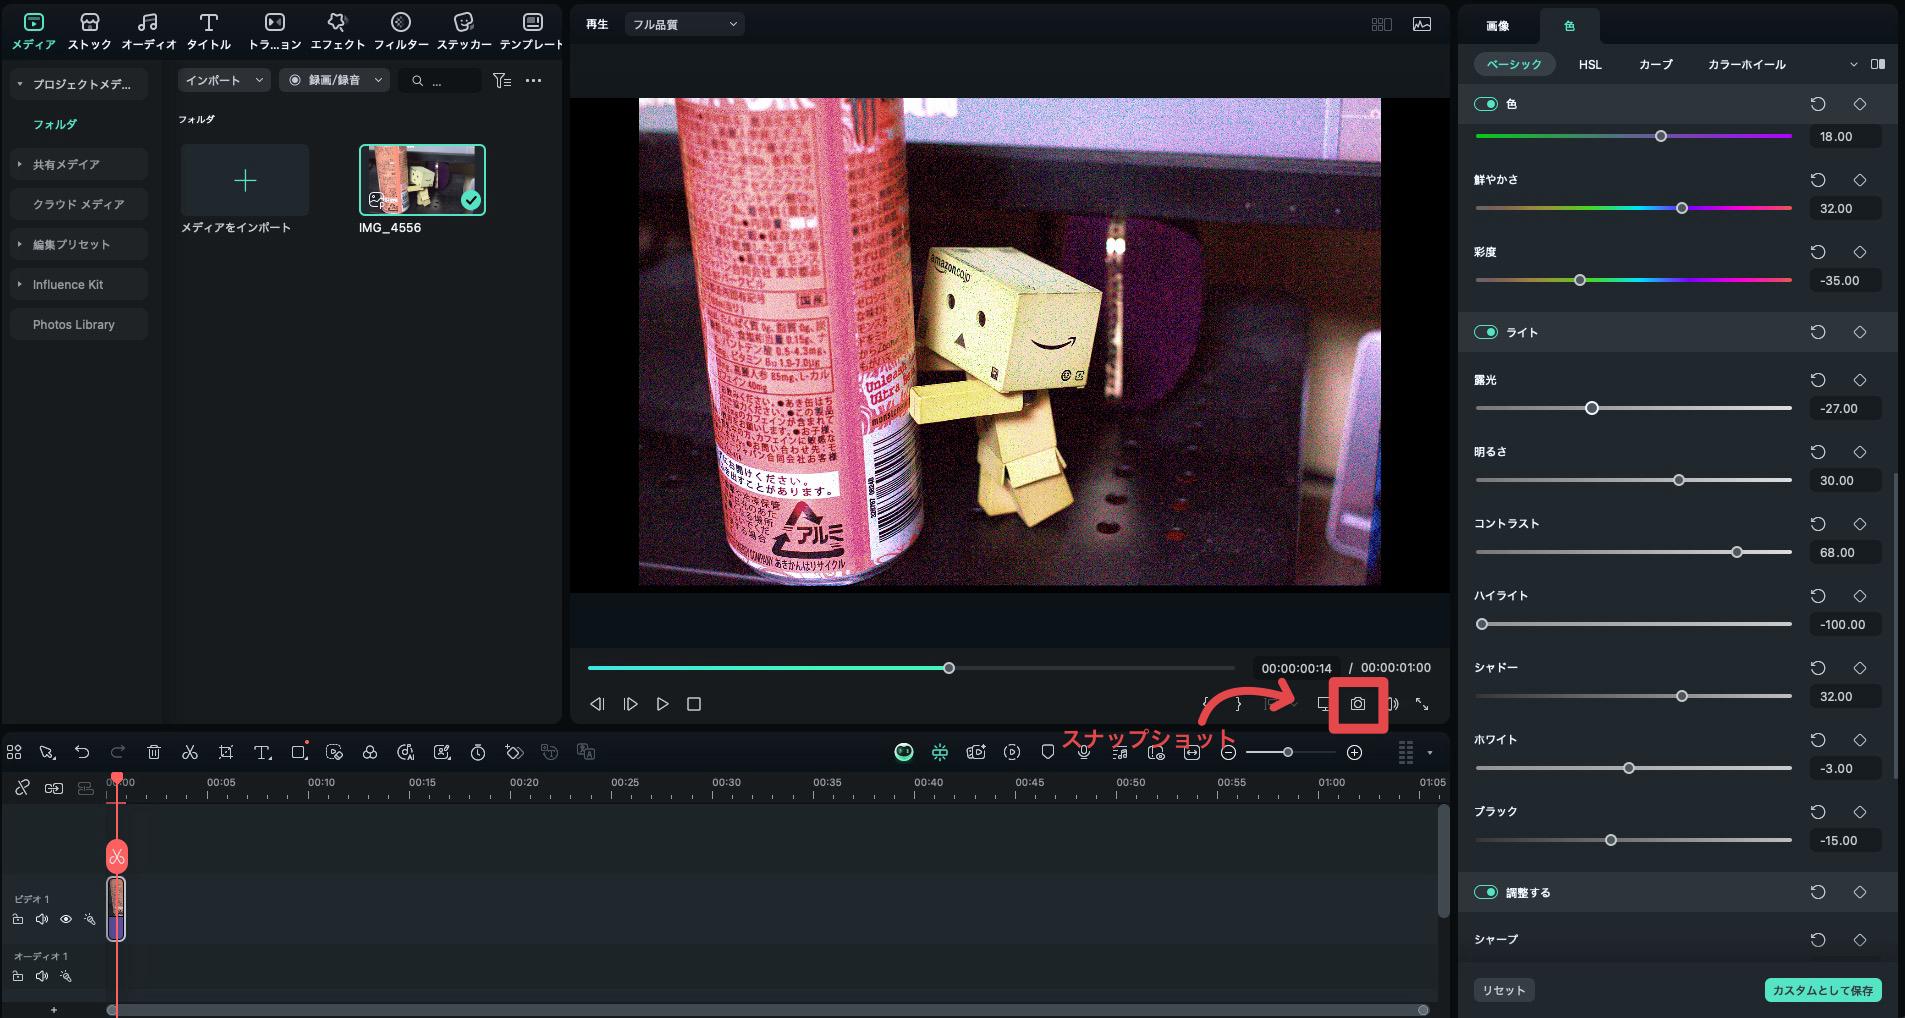
Task: Click the リセット button
Action: point(1504,990)
